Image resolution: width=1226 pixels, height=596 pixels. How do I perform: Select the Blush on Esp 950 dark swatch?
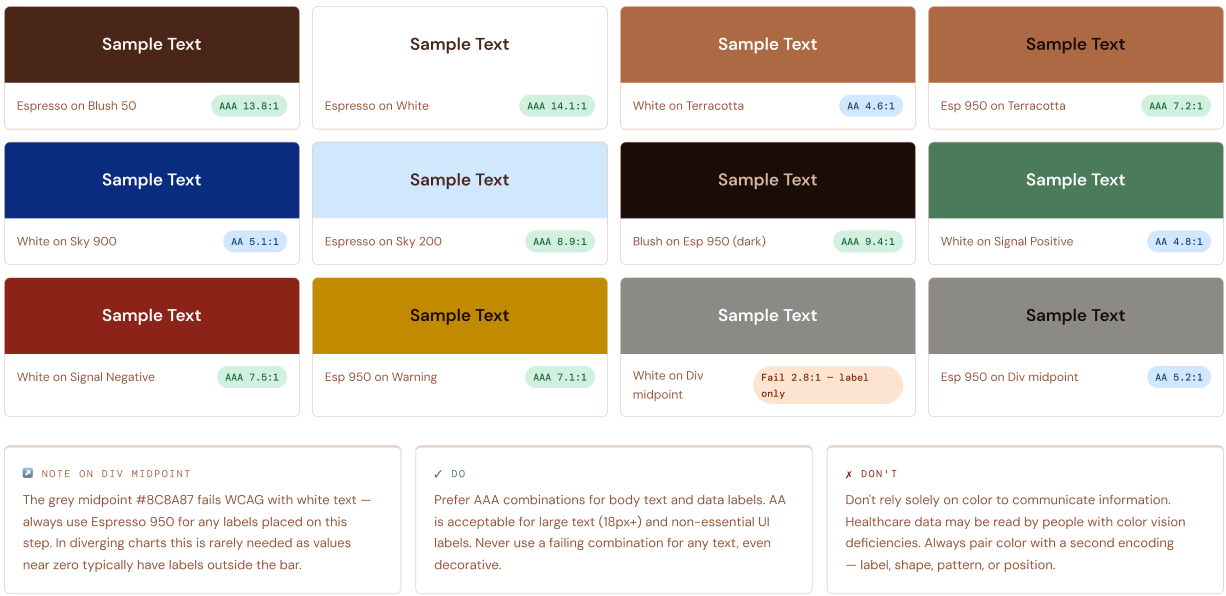pos(768,180)
